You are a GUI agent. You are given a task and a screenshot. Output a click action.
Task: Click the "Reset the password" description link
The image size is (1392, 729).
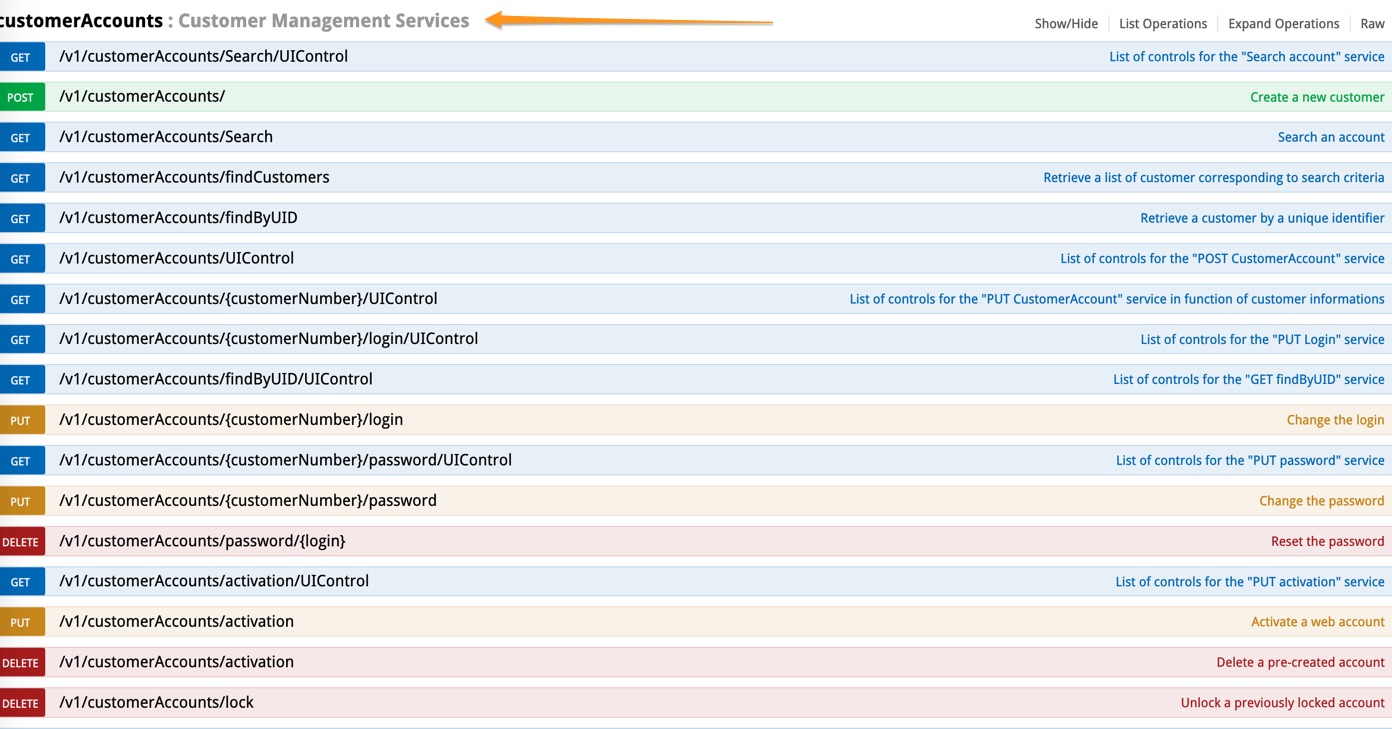[x=1327, y=541]
